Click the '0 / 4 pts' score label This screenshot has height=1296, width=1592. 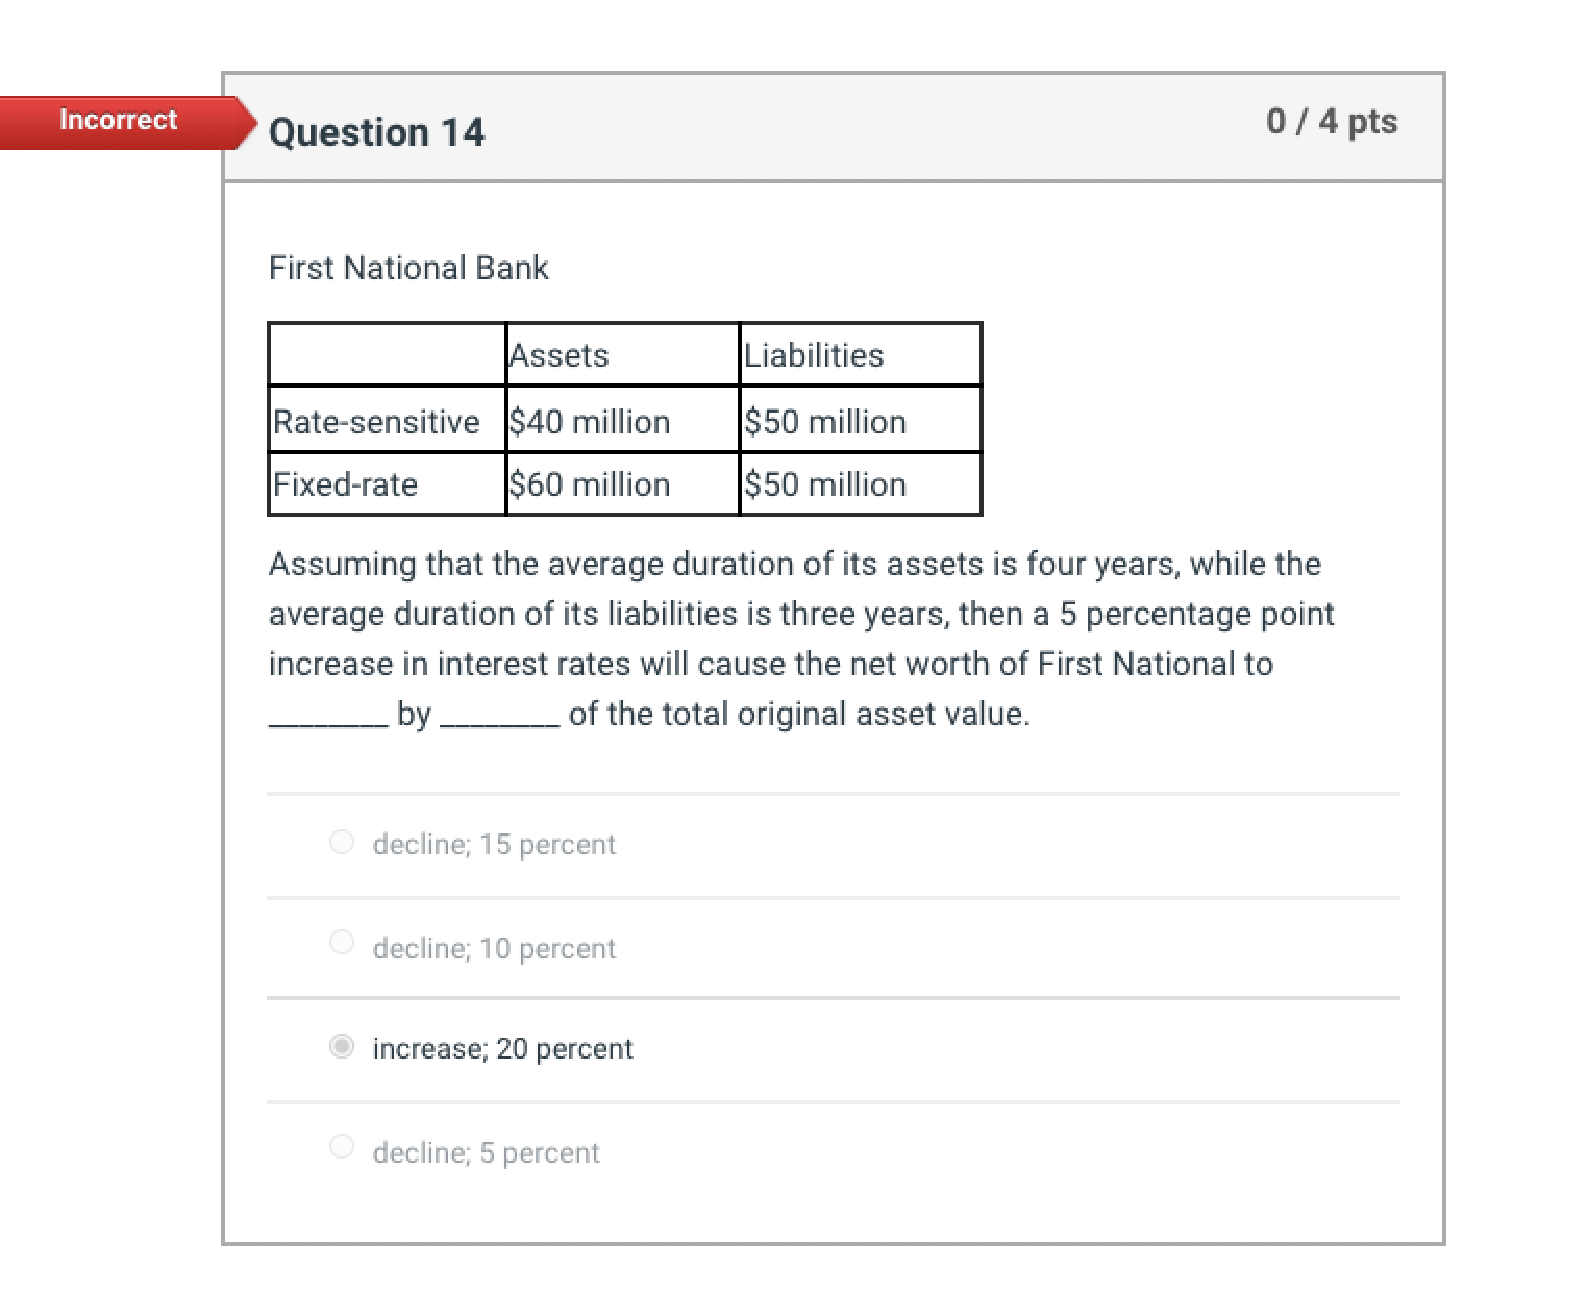pyautogui.click(x=1333, y=121)
